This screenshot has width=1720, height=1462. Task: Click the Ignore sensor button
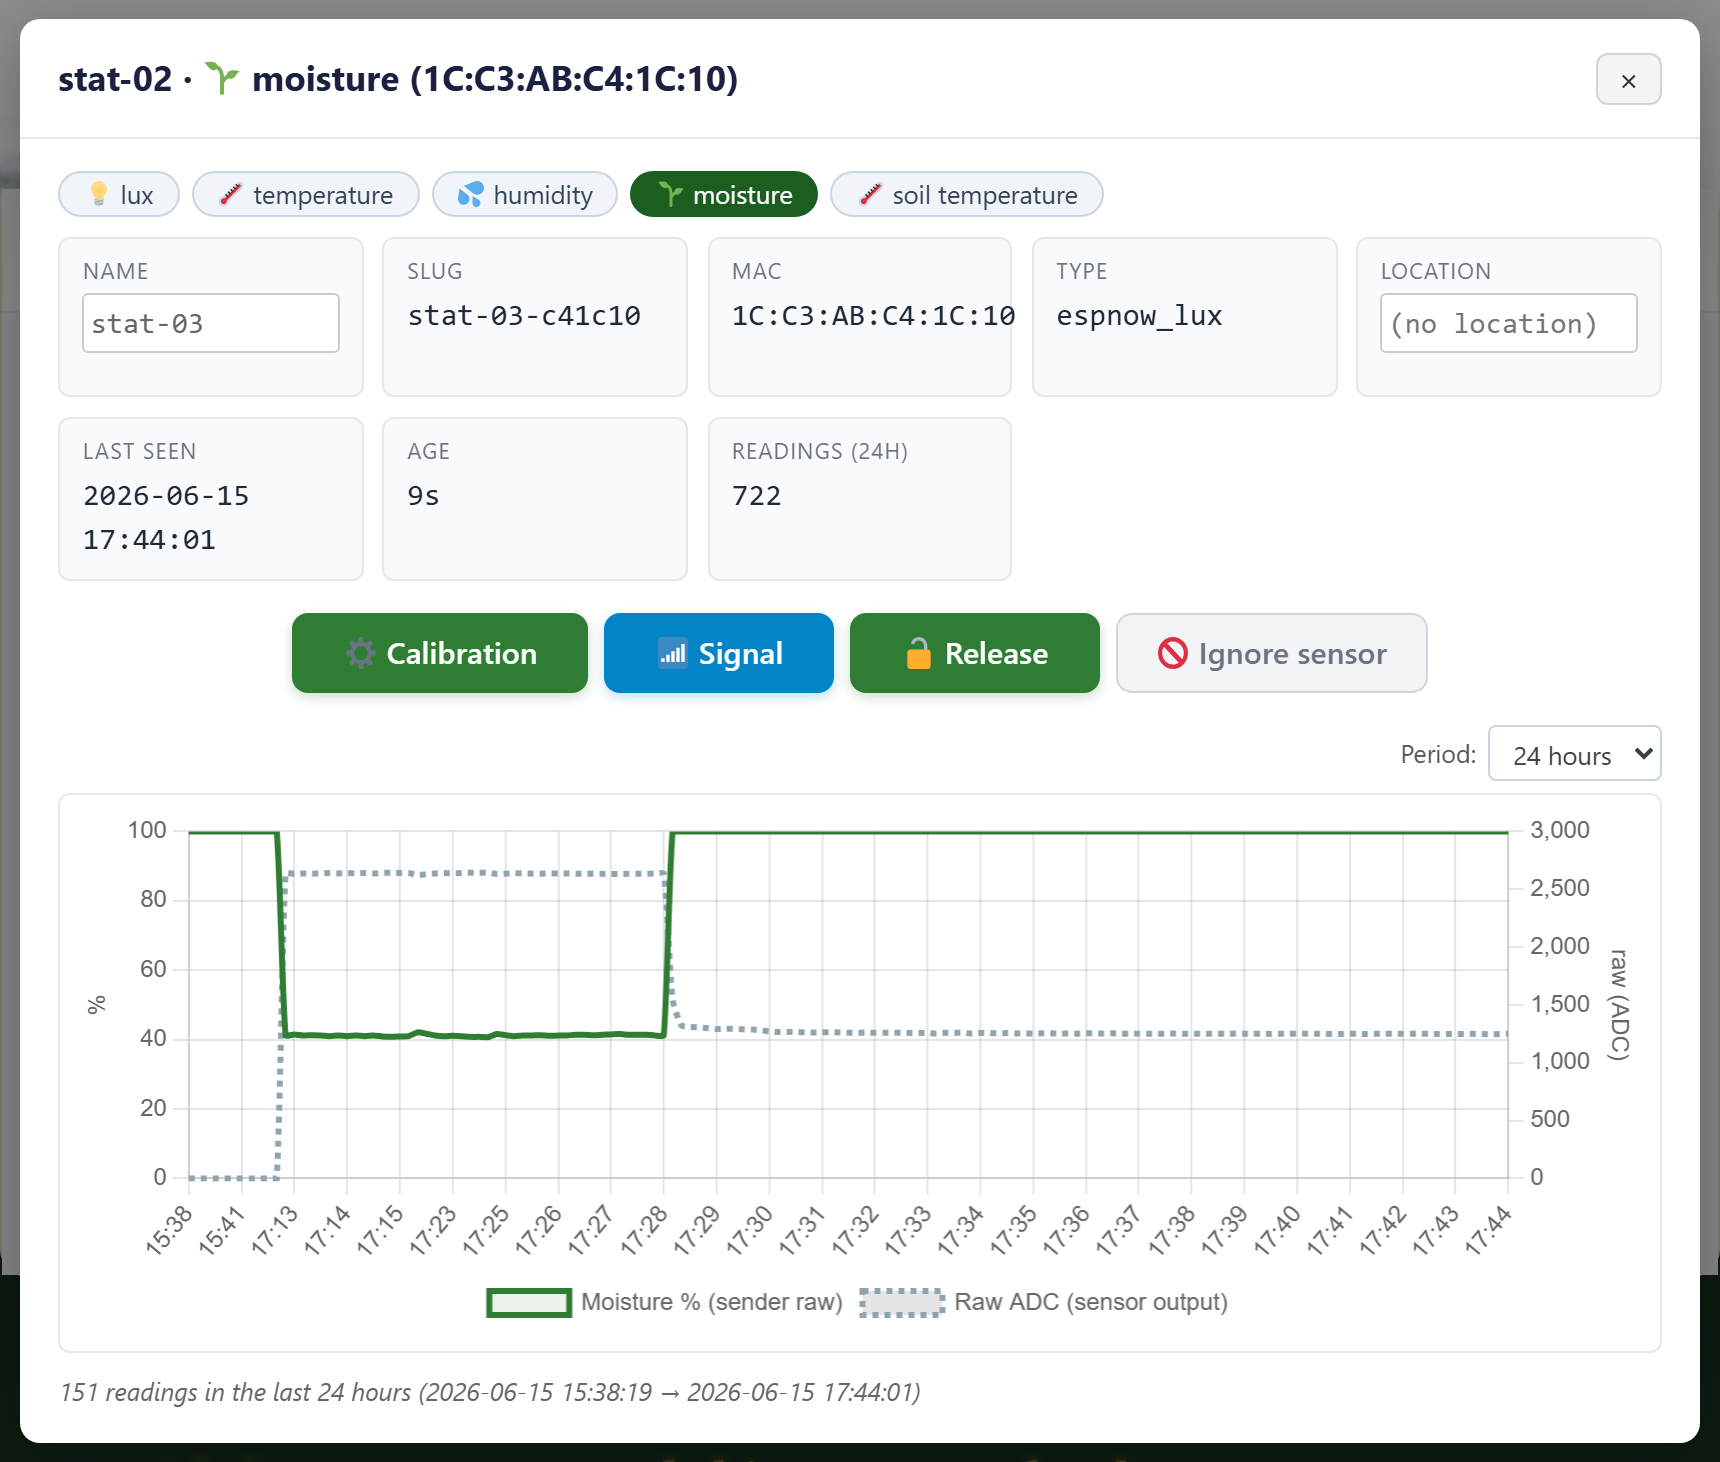(1272, 653)
